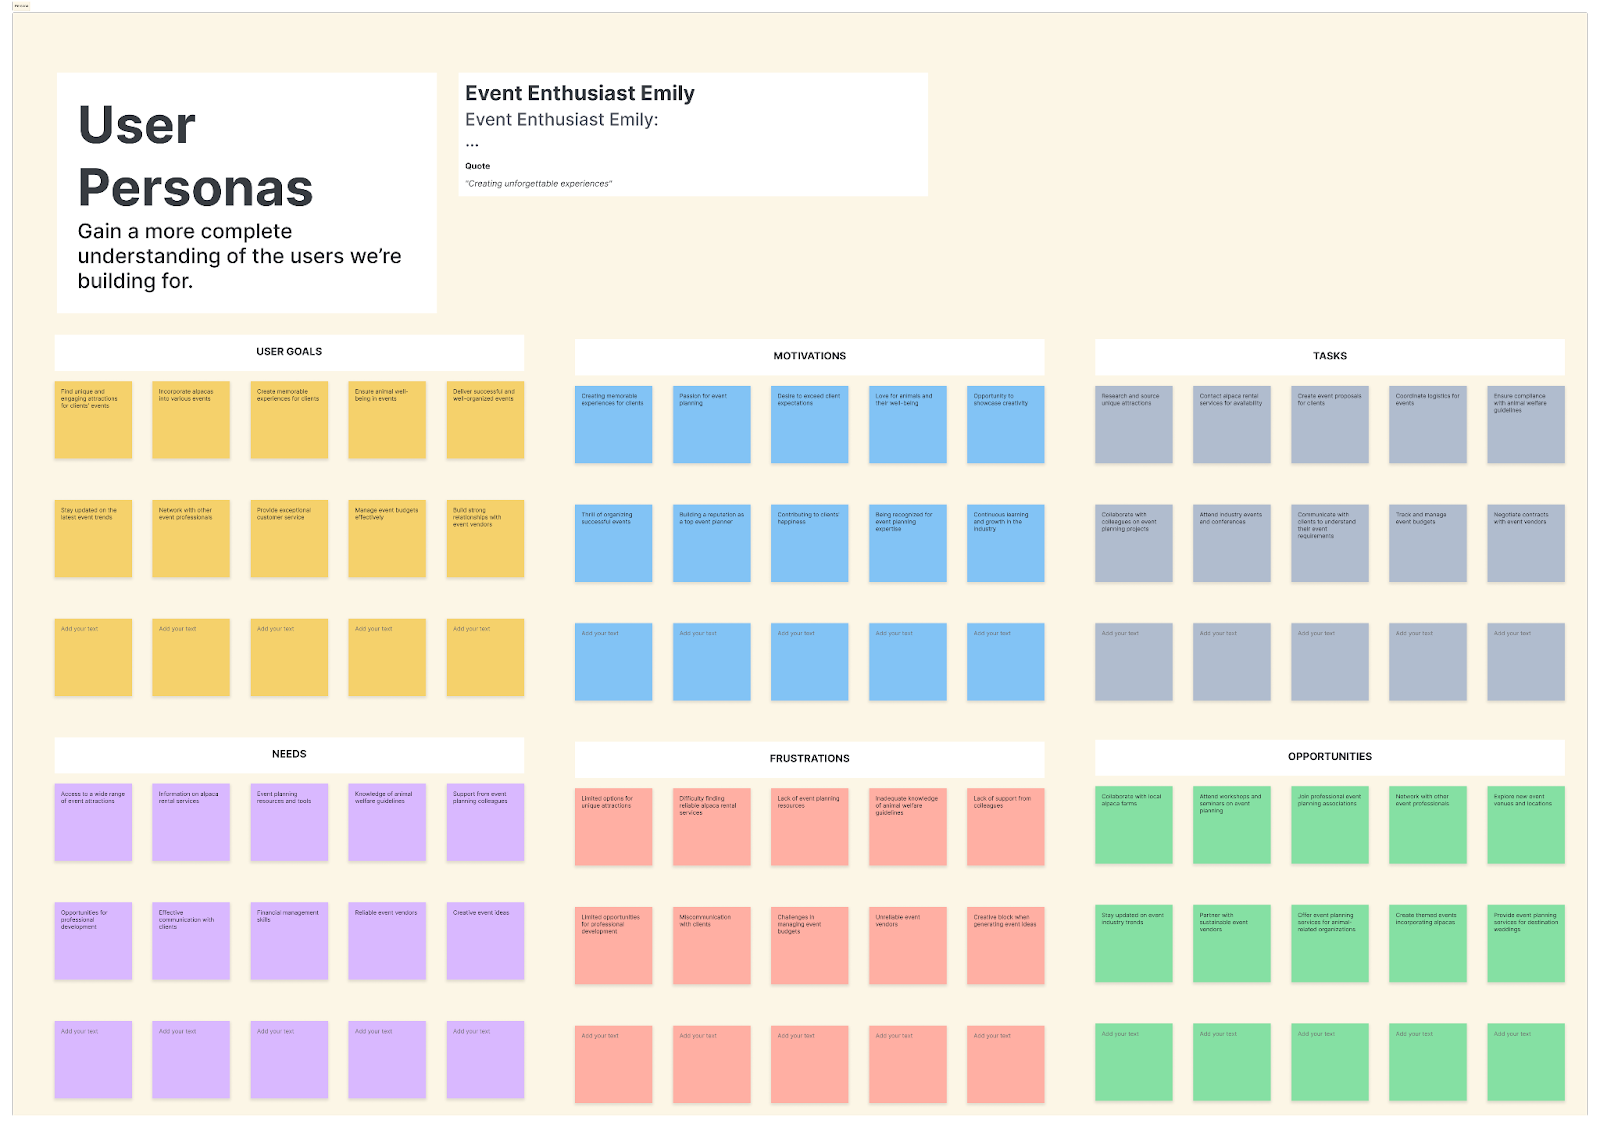This screenshot has height=1128, width=1600.
Task: Click an 'Add your text' placeholder under Frustrations
Action: [613, 1063]
